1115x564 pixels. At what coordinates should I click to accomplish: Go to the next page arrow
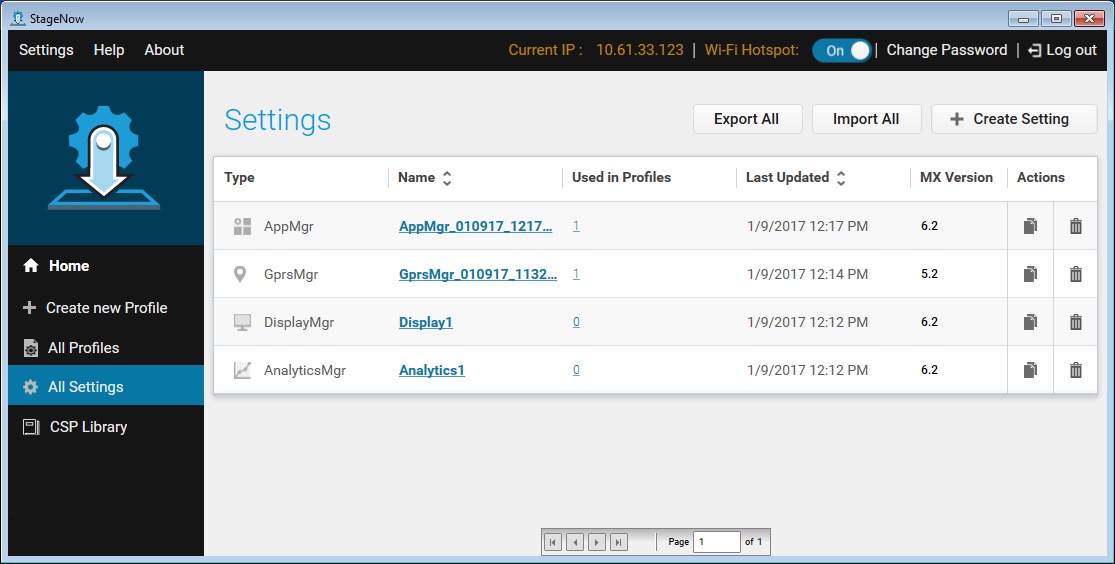pos(597,542)
